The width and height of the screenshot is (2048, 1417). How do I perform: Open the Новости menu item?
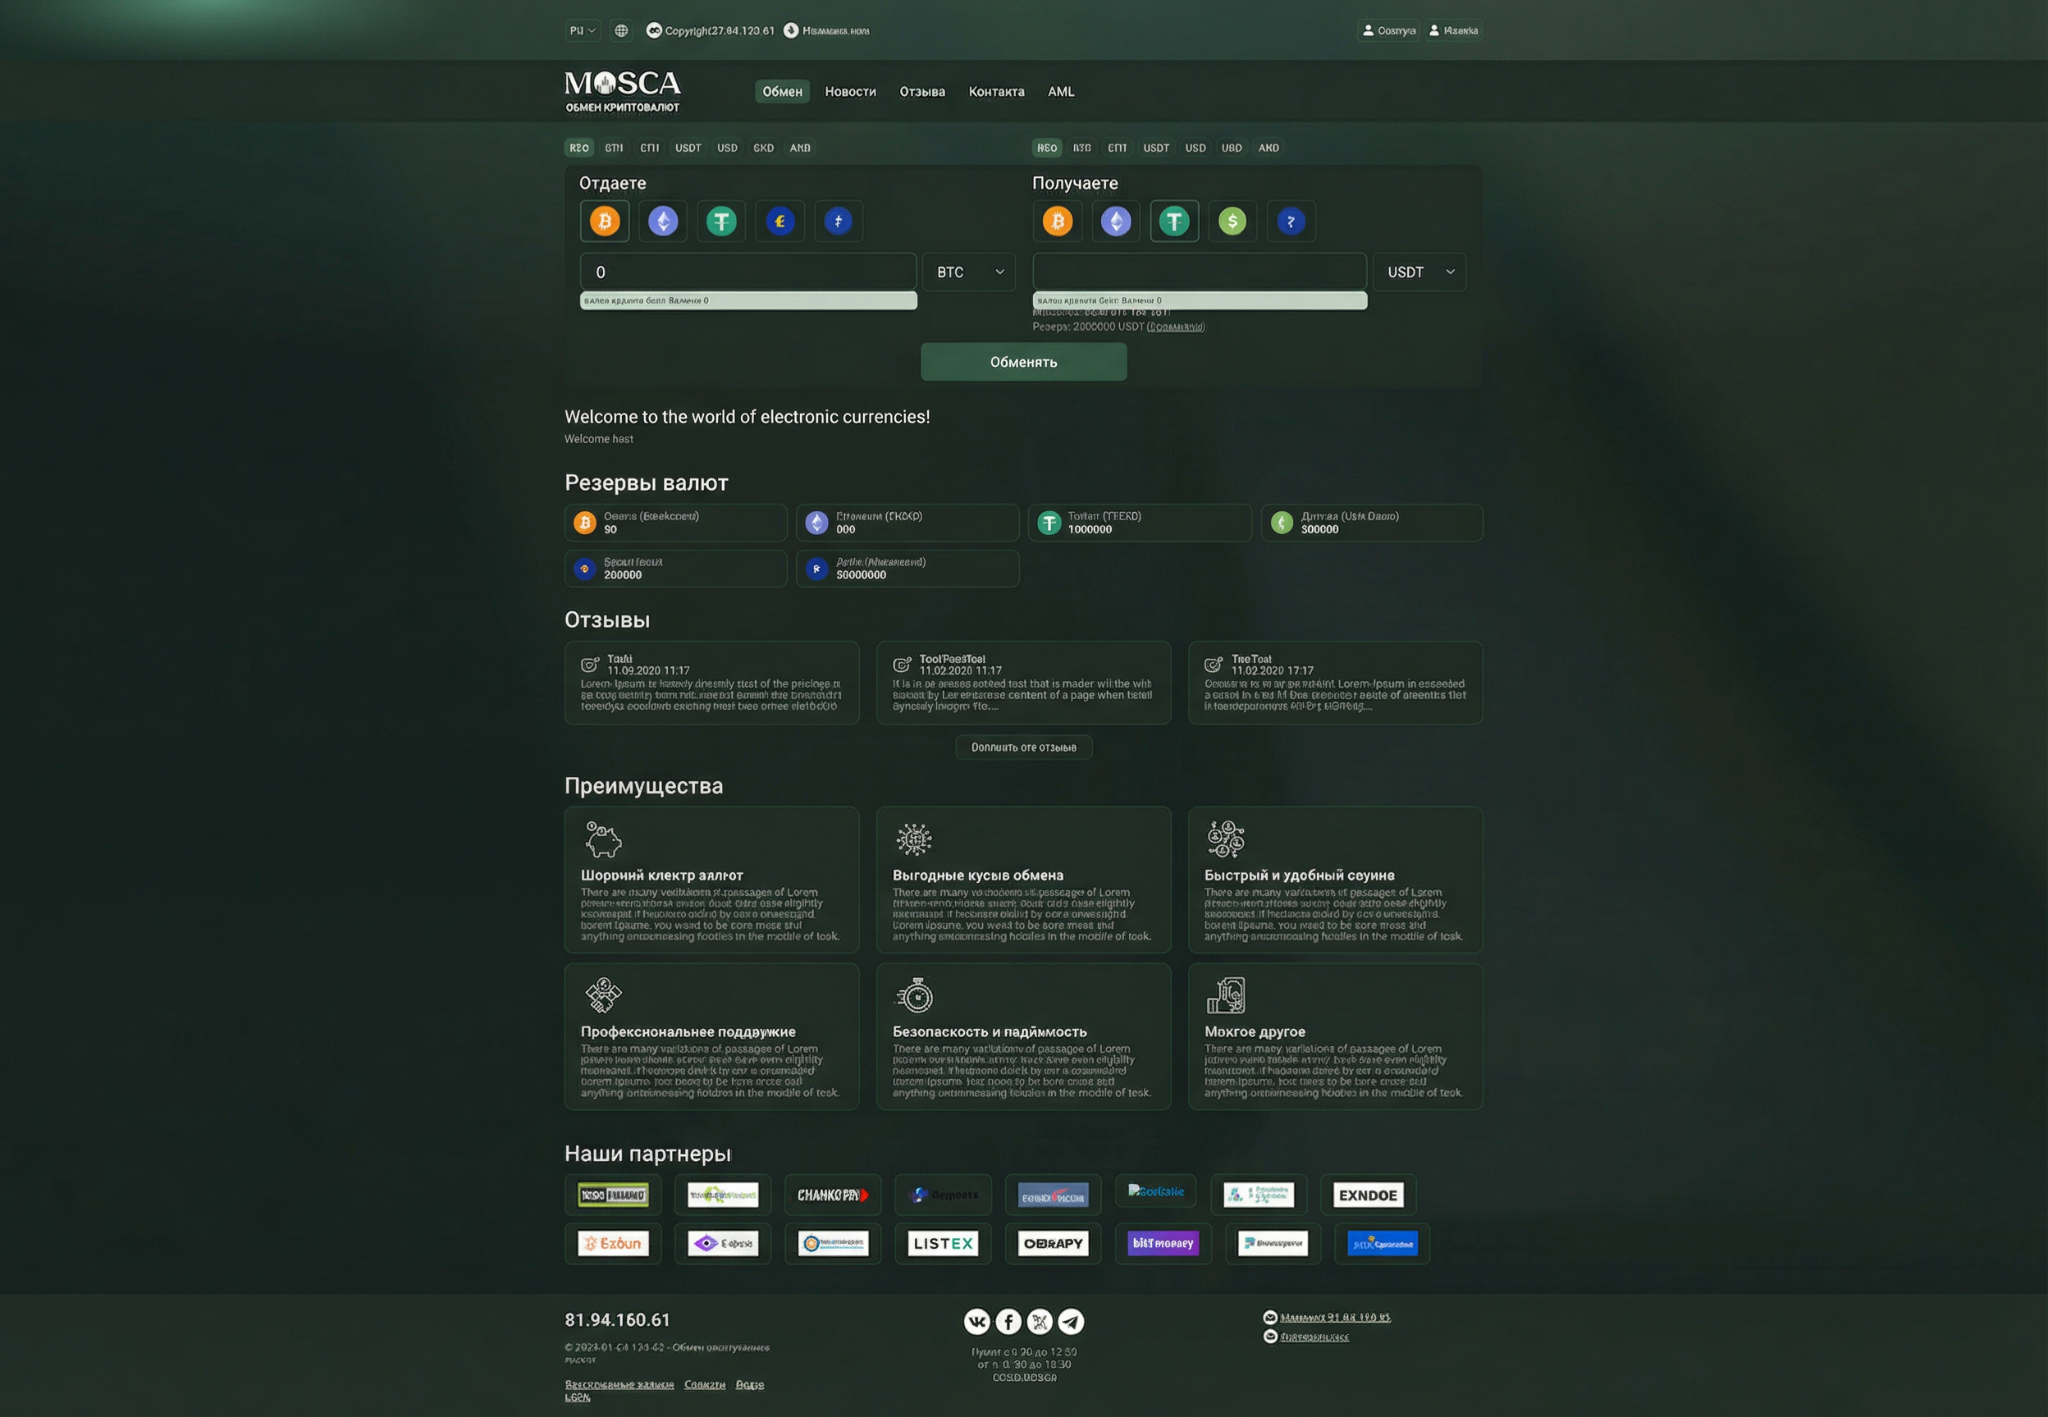850,92
